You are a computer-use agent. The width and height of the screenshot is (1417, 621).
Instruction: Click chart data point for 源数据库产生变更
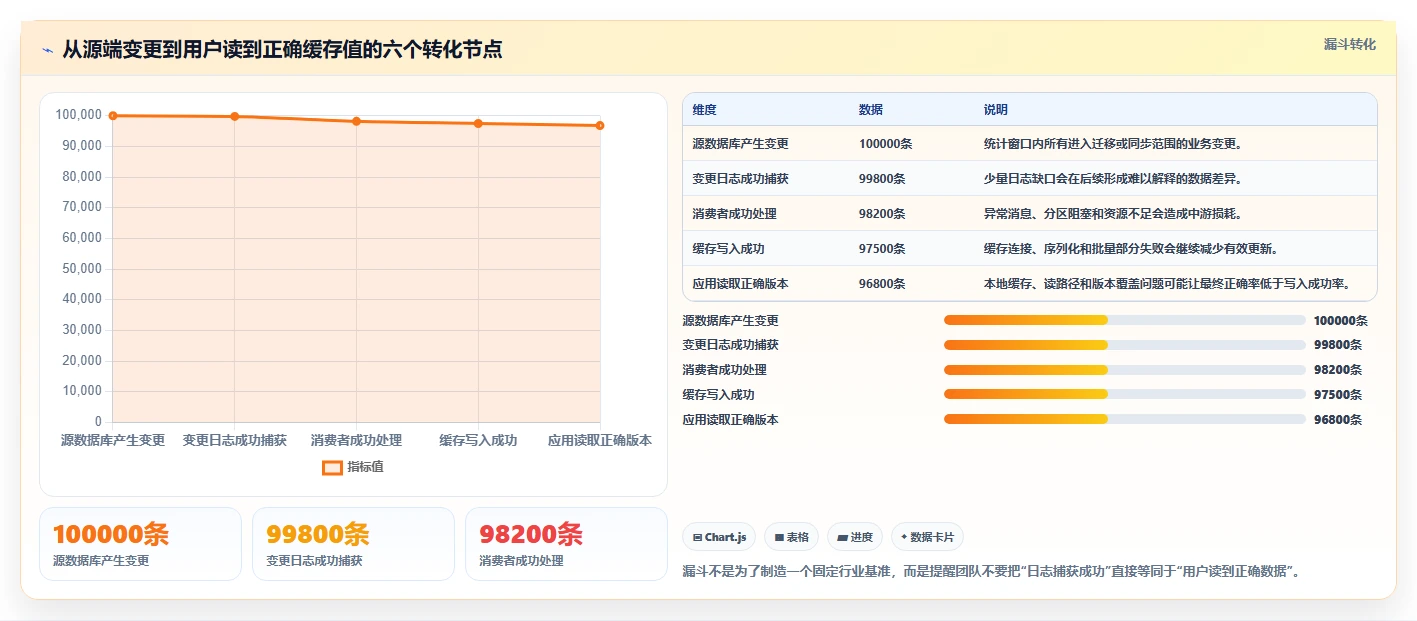click(113, 116)
